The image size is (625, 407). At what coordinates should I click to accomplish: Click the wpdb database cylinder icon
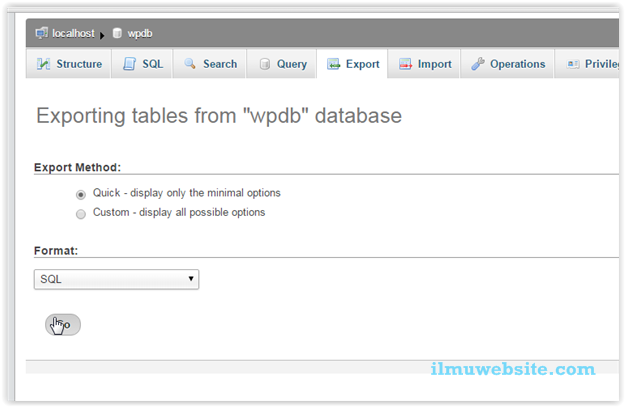pos(117,33)
